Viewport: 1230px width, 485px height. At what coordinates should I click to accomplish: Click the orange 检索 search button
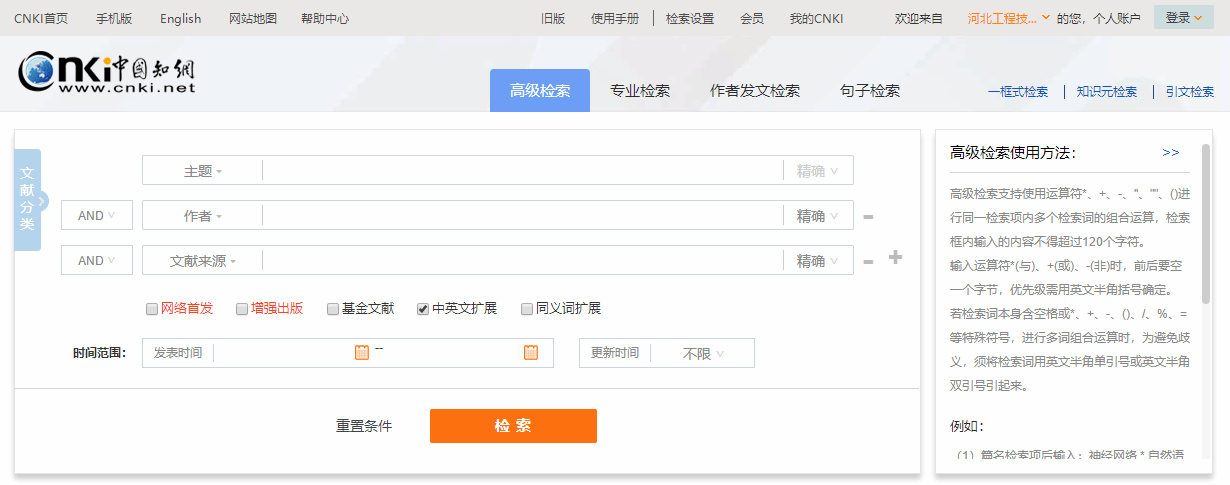[513, 426]
